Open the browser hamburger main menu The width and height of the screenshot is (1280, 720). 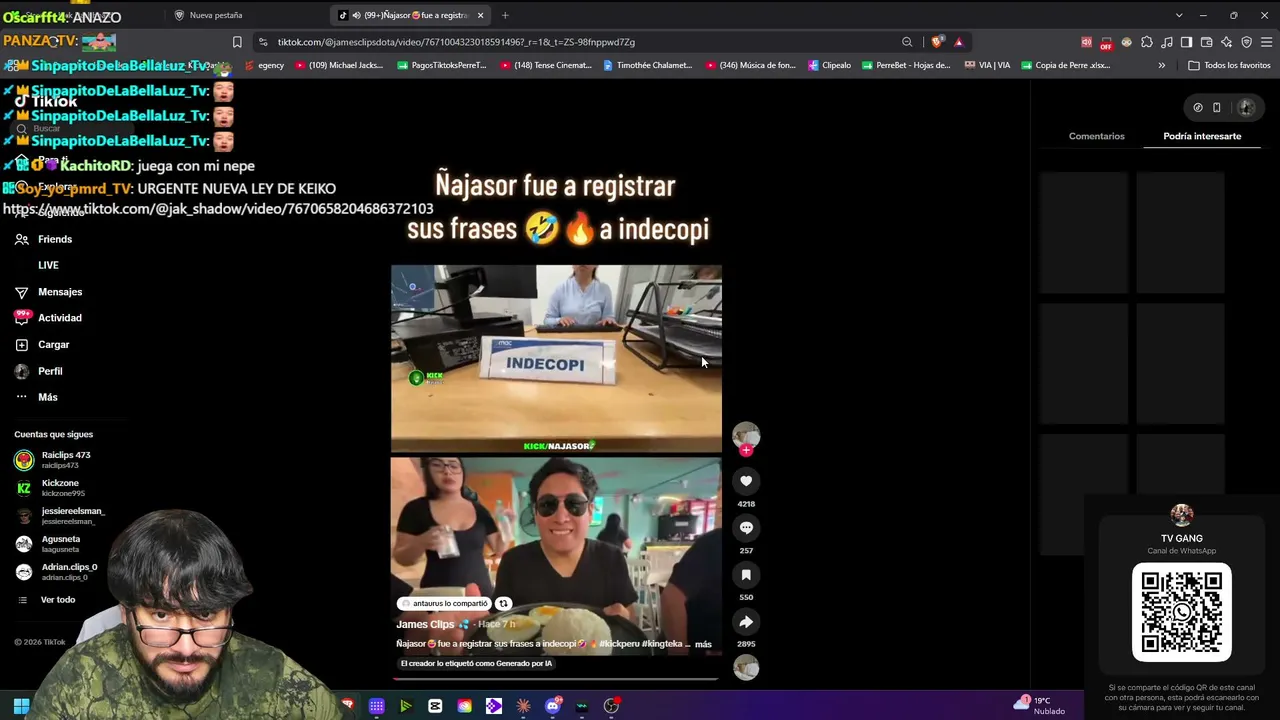point(1266,42)
